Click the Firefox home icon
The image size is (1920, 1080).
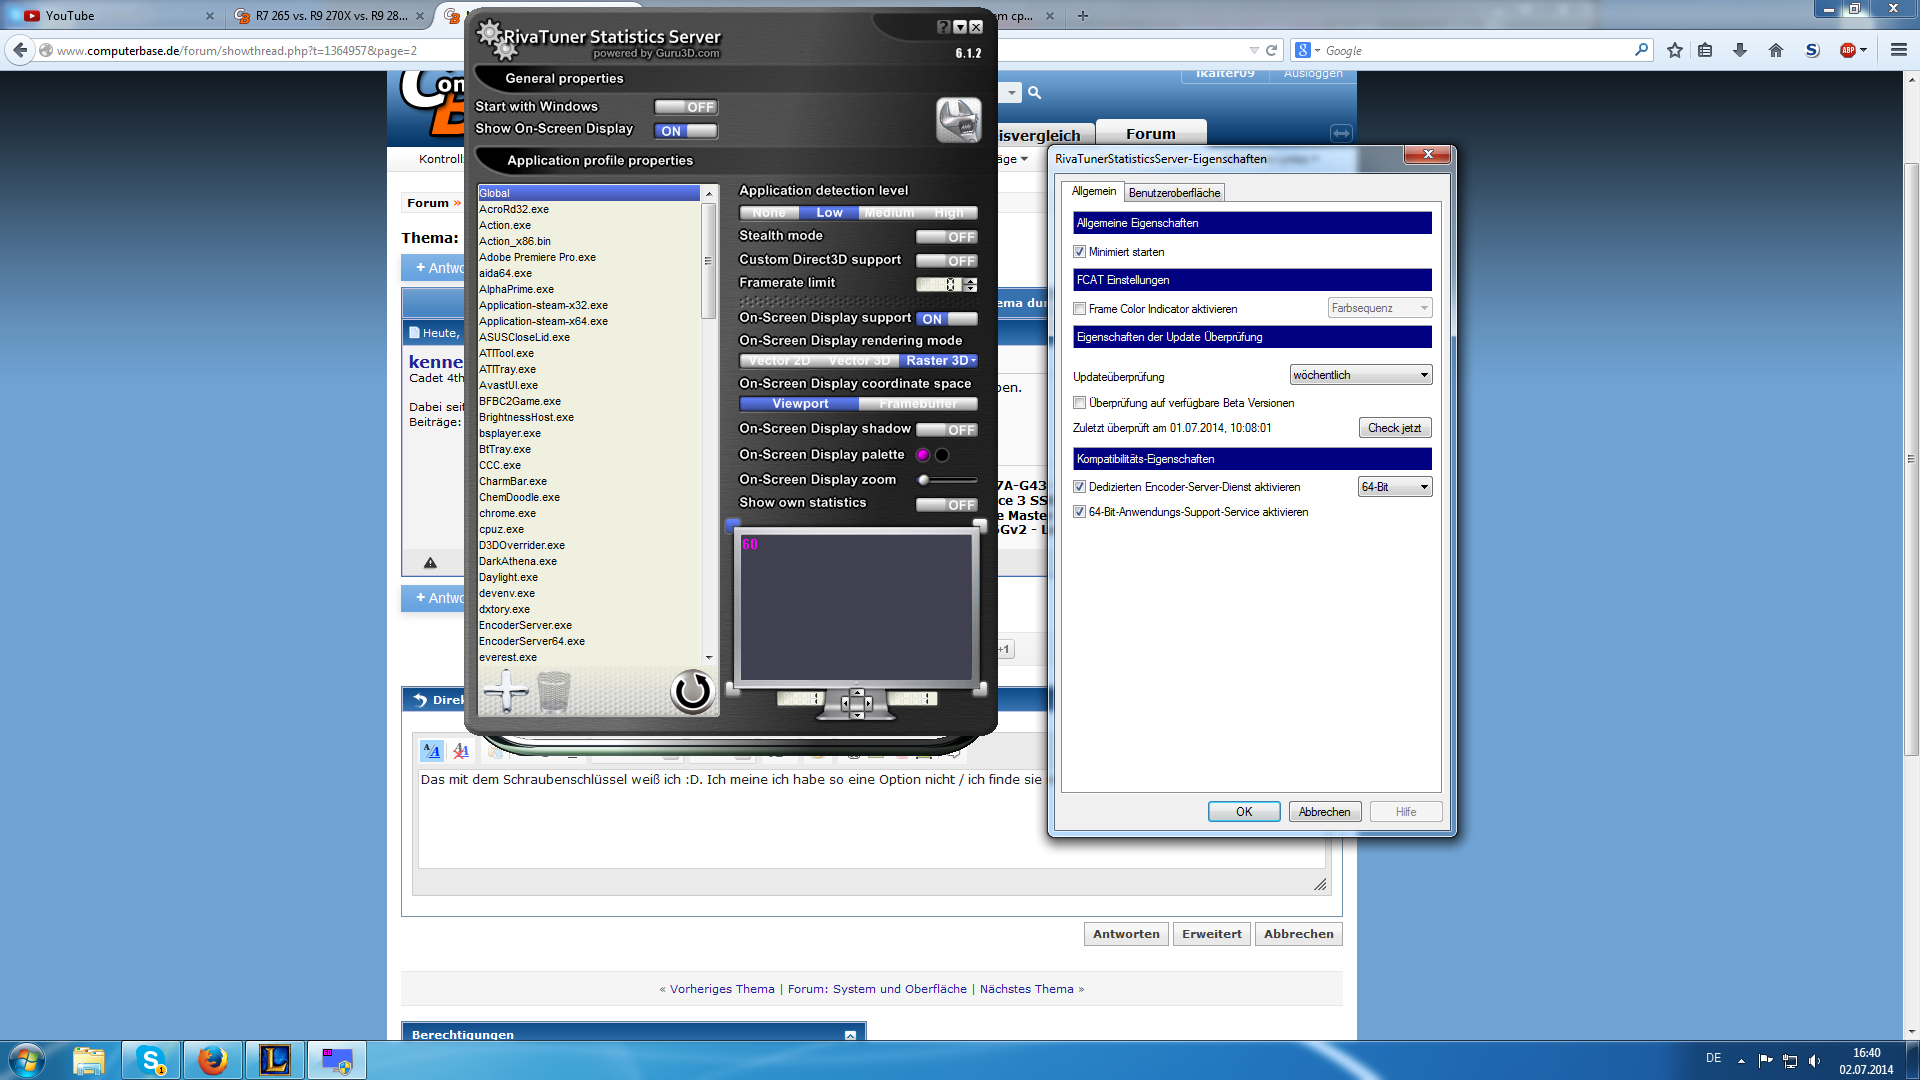point(1776,50)
